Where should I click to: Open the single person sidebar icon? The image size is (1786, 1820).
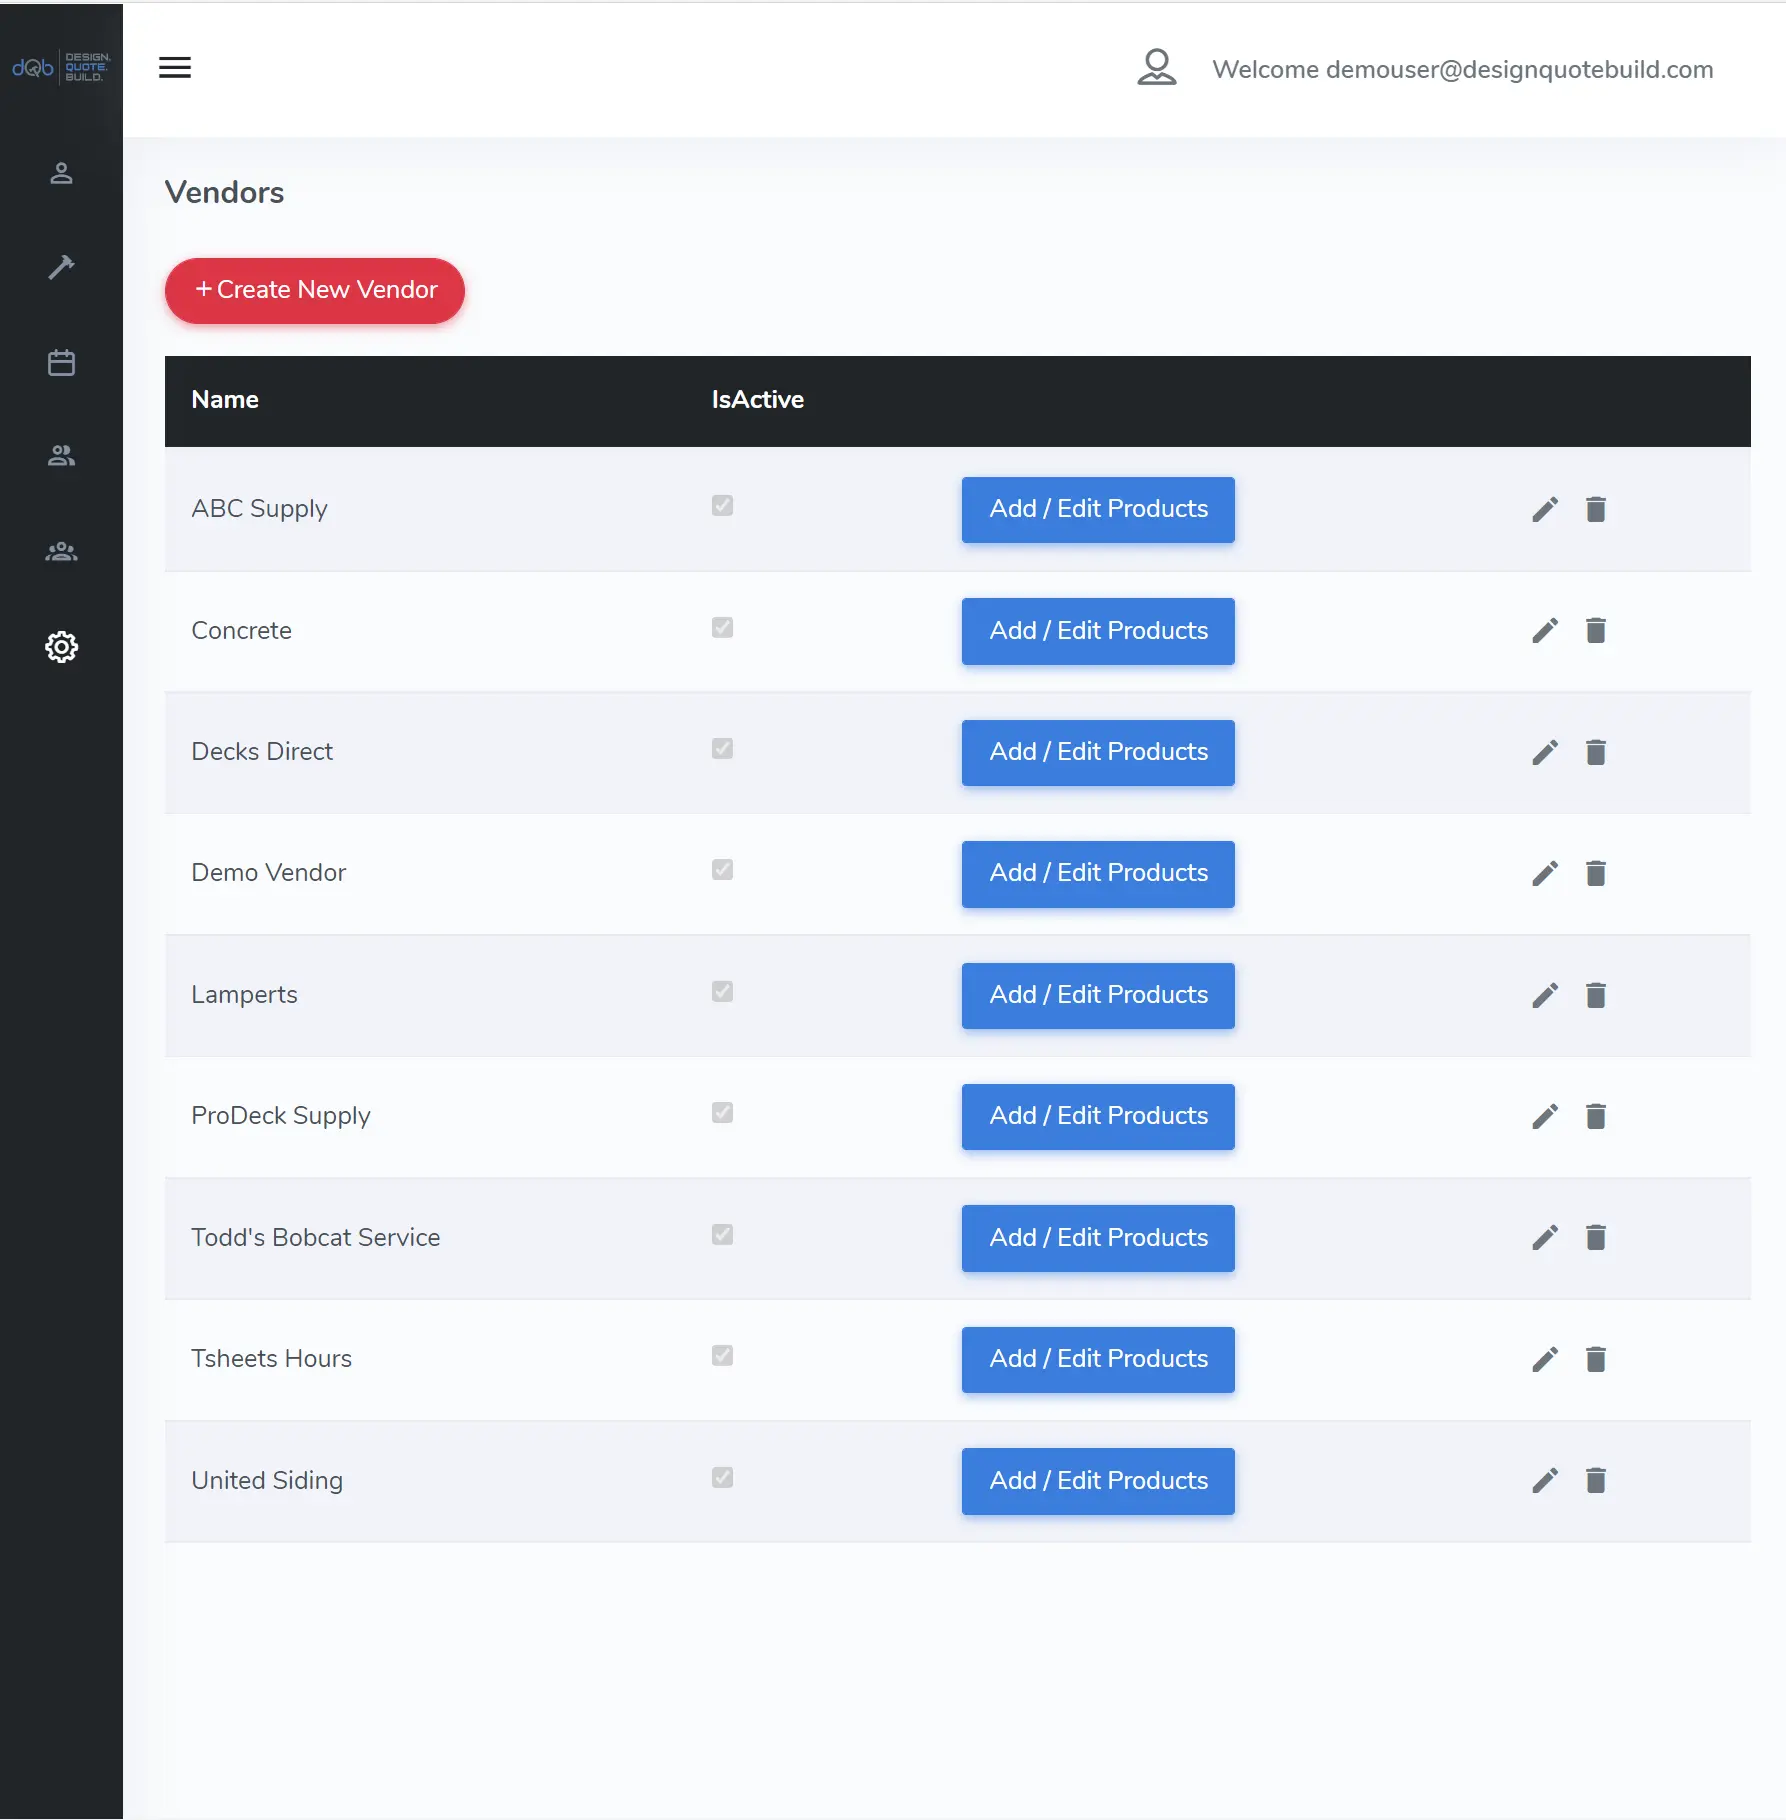click(x=61, y=173)
